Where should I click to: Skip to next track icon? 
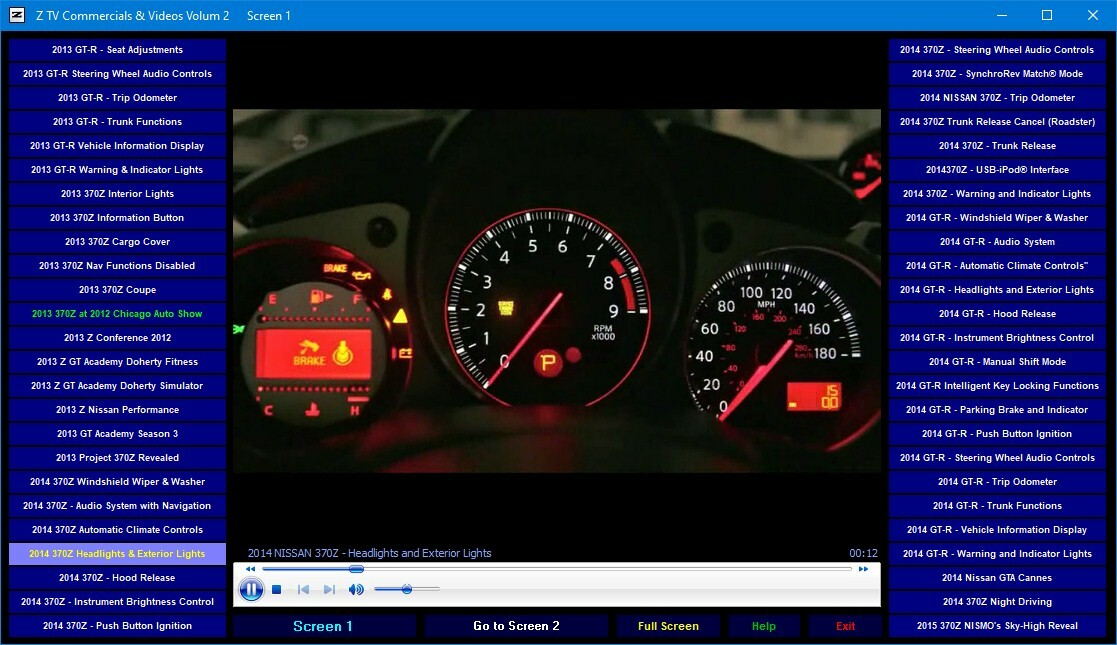[329, 590]
